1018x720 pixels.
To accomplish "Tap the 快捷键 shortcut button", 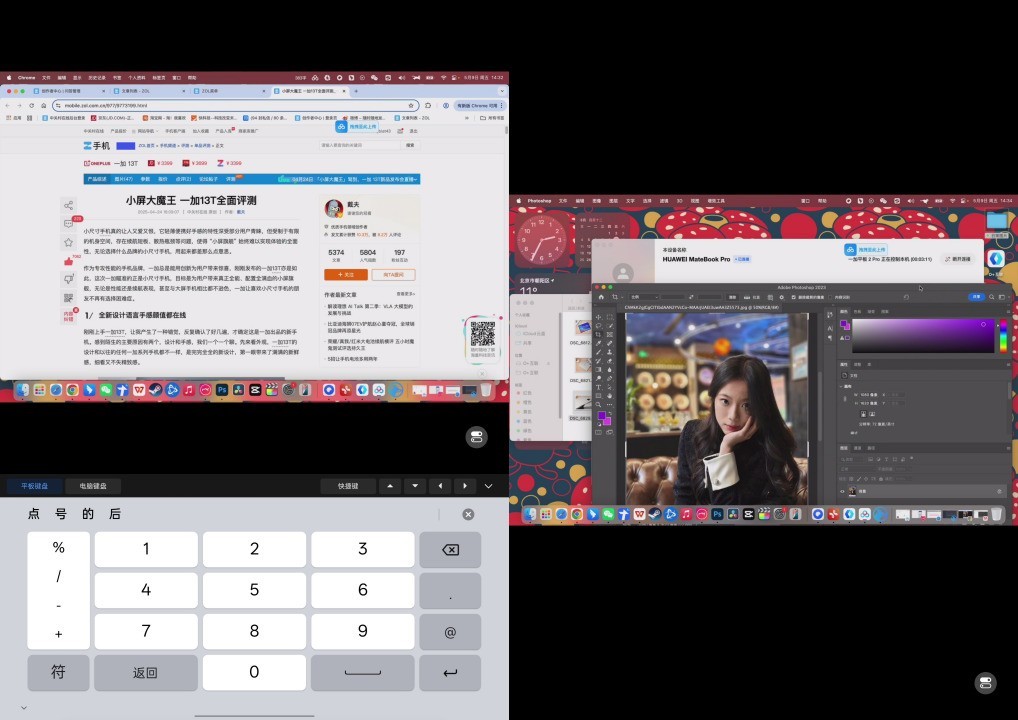I will click(348, 486).
